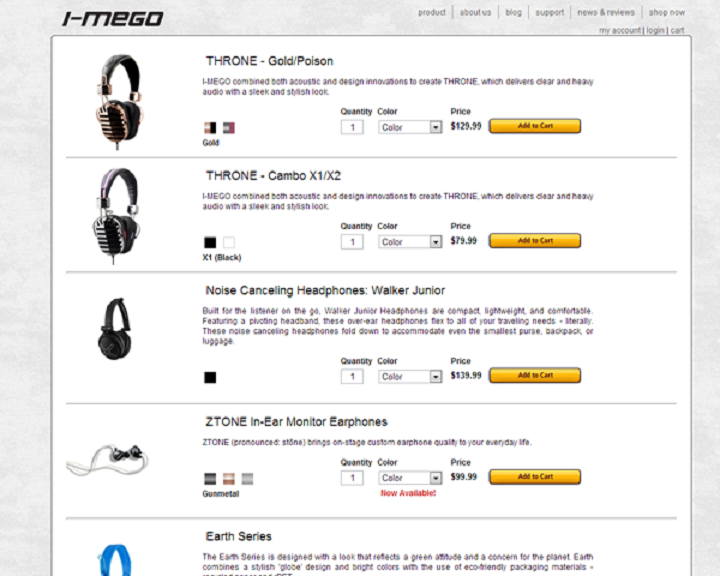Choose the X1 Black swatch for Cambo
The width and height of the screenshot is (720, 576).
tap(210, 242)
